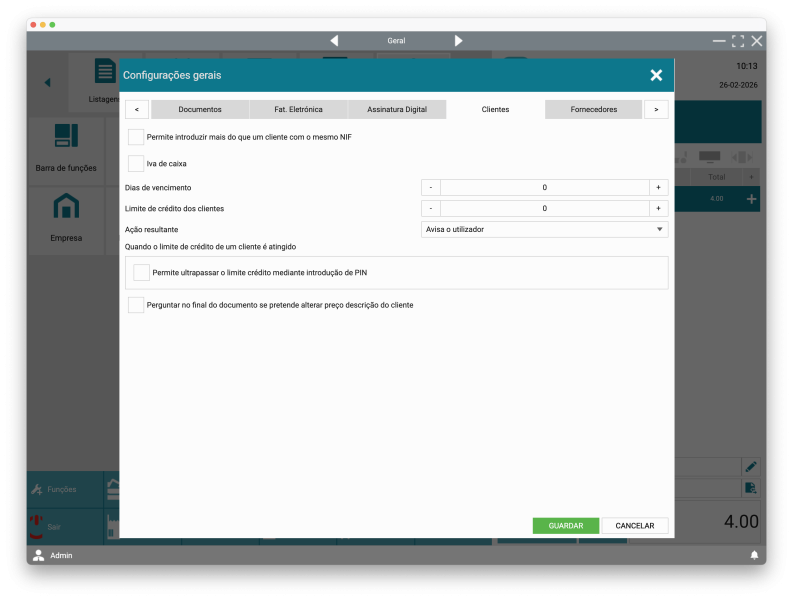Click the Barra de funções icon

[66, 136]
